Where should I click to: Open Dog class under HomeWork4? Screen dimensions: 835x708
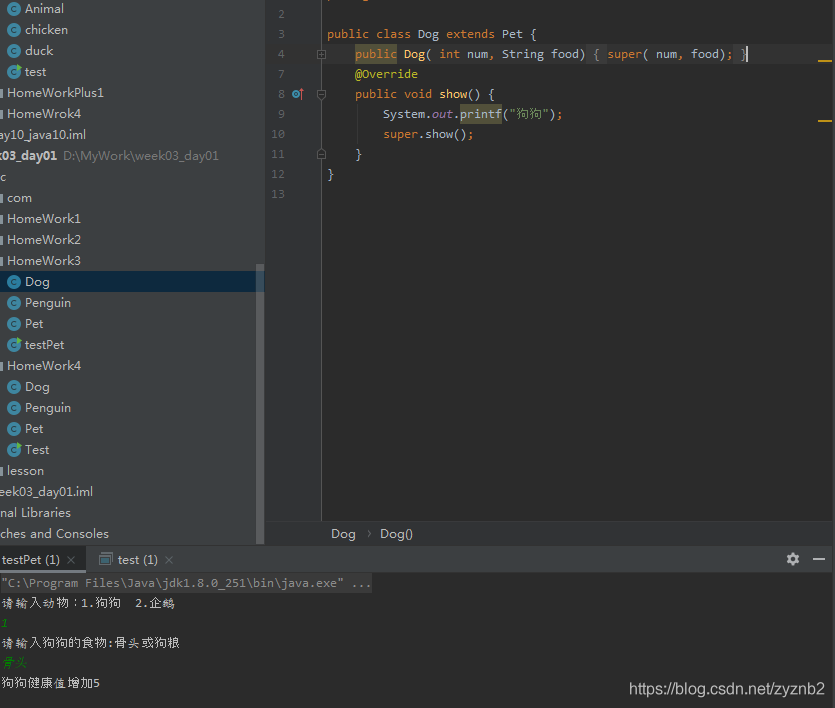point(37,387)
